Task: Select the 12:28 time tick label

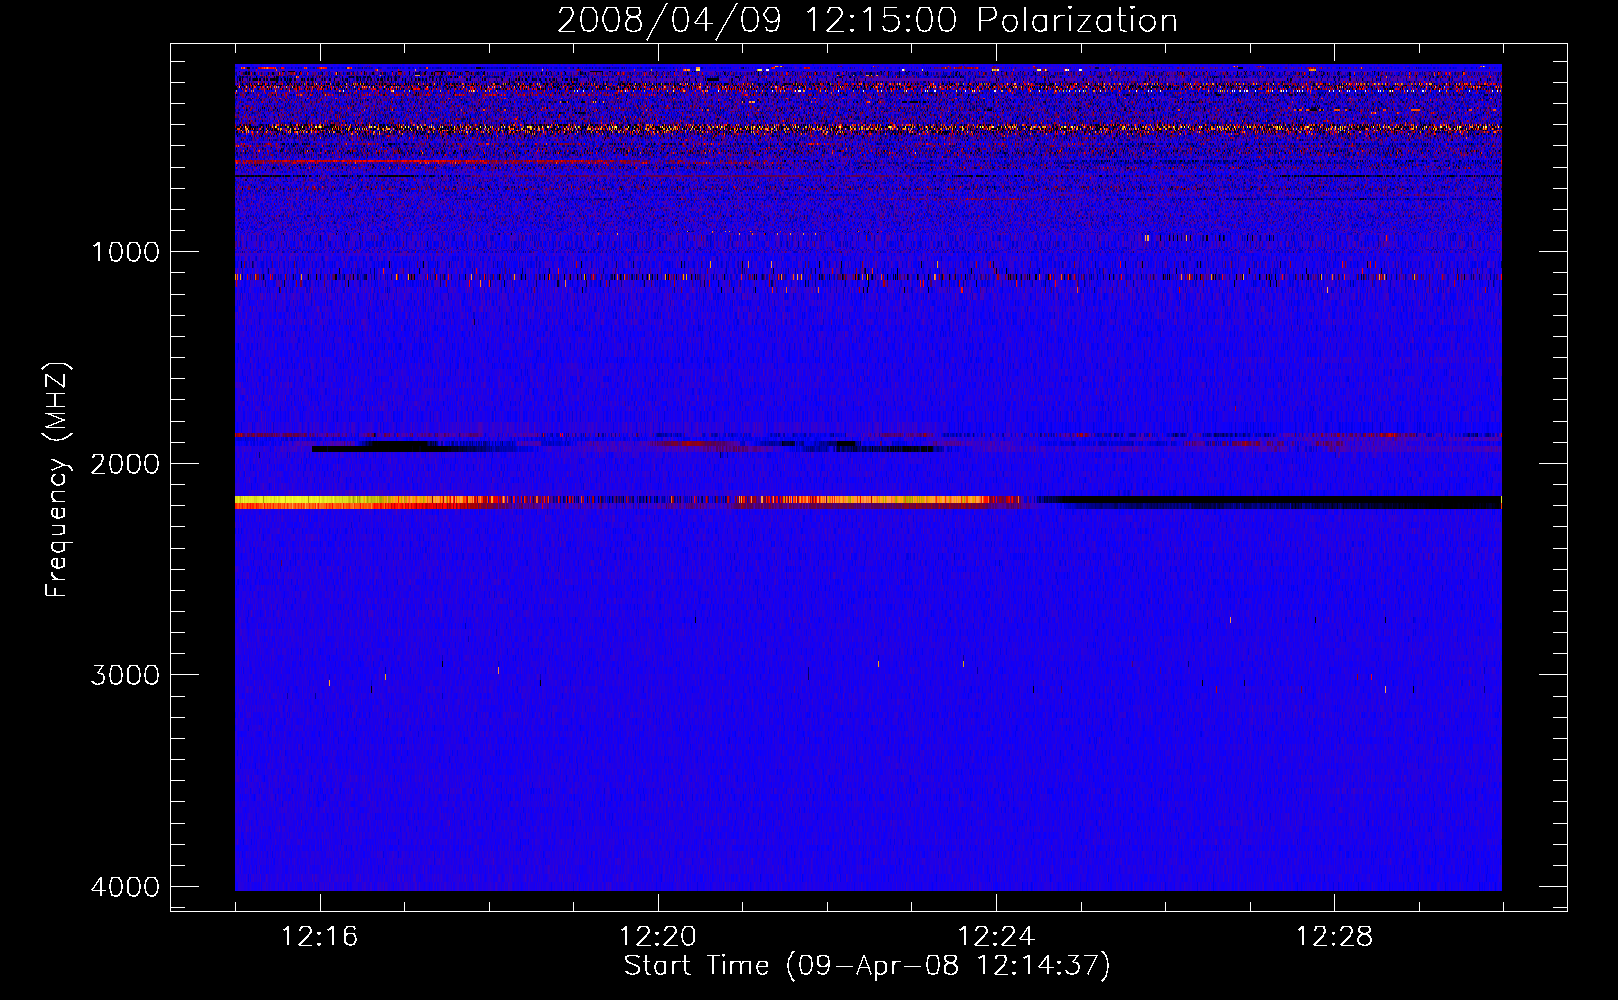Action: [1334, 936]
